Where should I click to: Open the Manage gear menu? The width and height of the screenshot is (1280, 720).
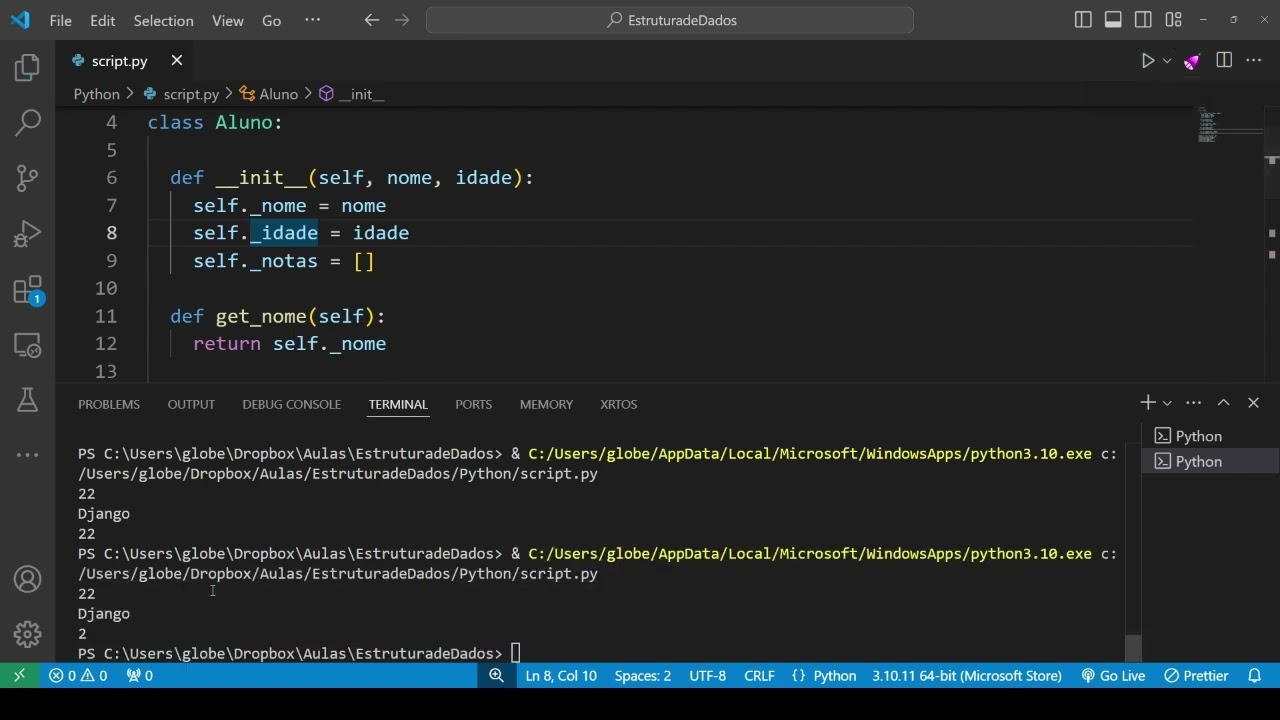pyautogui.click(x=27, y=634)
